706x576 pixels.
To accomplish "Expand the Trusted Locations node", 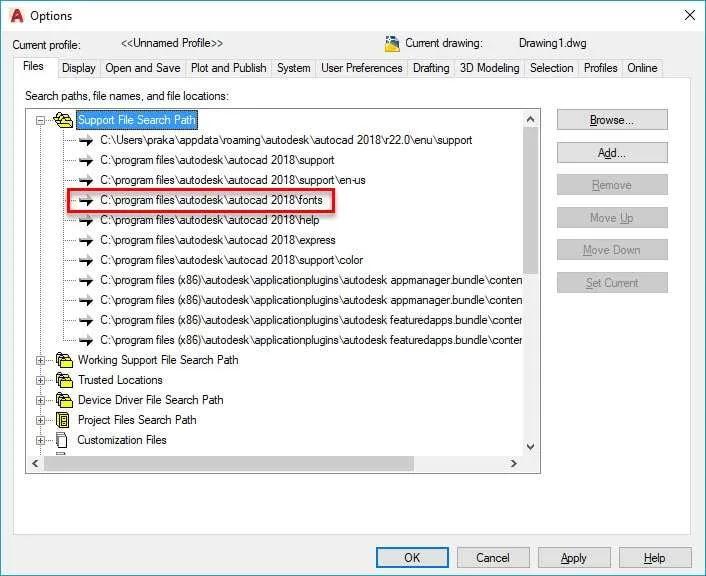I will [x=41, y=380].
